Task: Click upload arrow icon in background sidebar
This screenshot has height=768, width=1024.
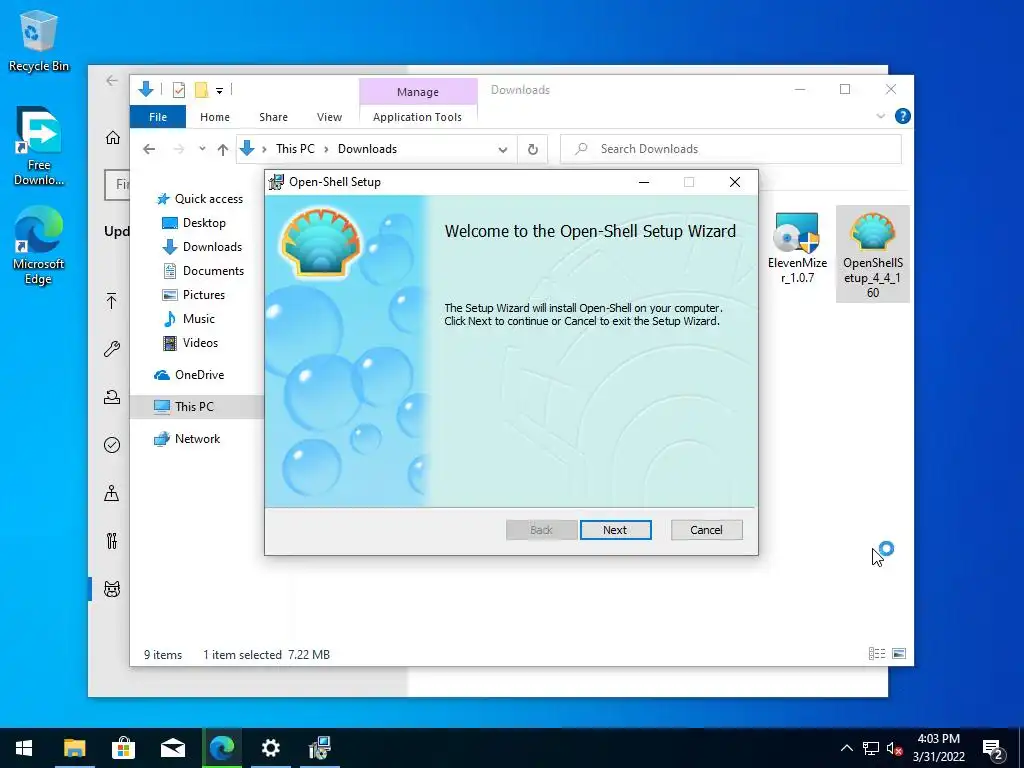Action: [112, 301]
